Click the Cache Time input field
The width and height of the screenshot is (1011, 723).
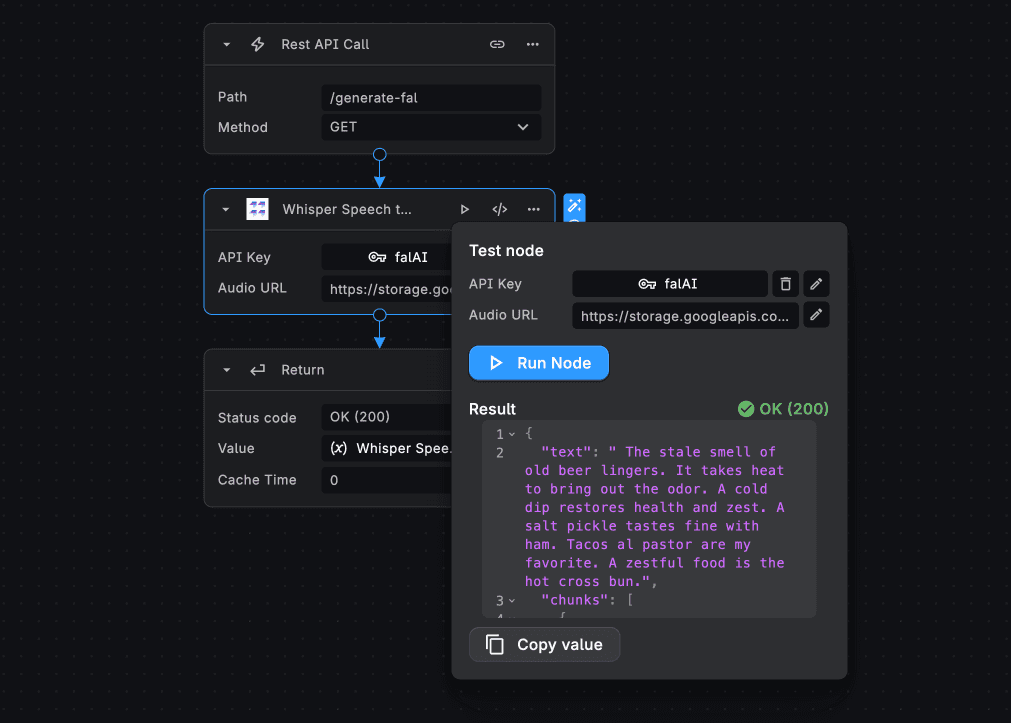(x=387, y=481)
